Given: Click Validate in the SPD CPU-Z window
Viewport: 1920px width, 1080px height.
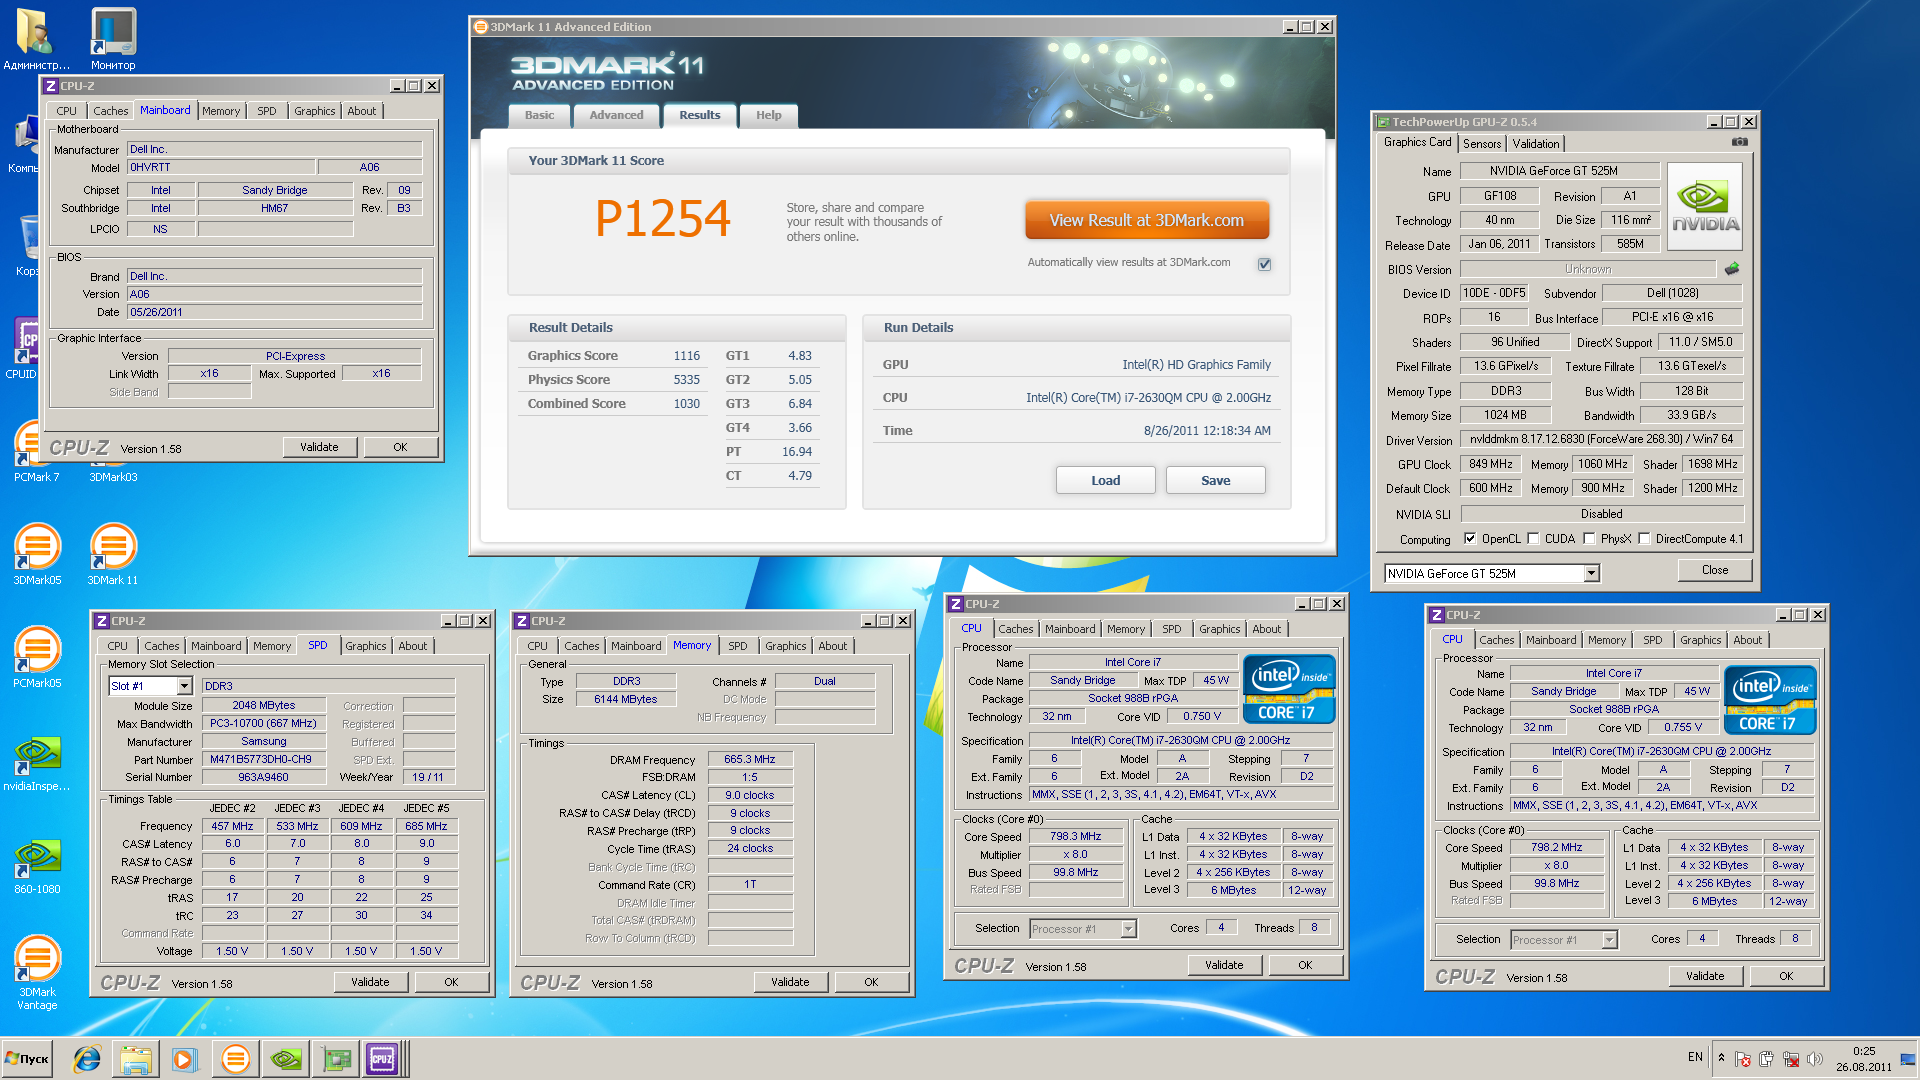Looking at the screenshot, I should point(370,982).
